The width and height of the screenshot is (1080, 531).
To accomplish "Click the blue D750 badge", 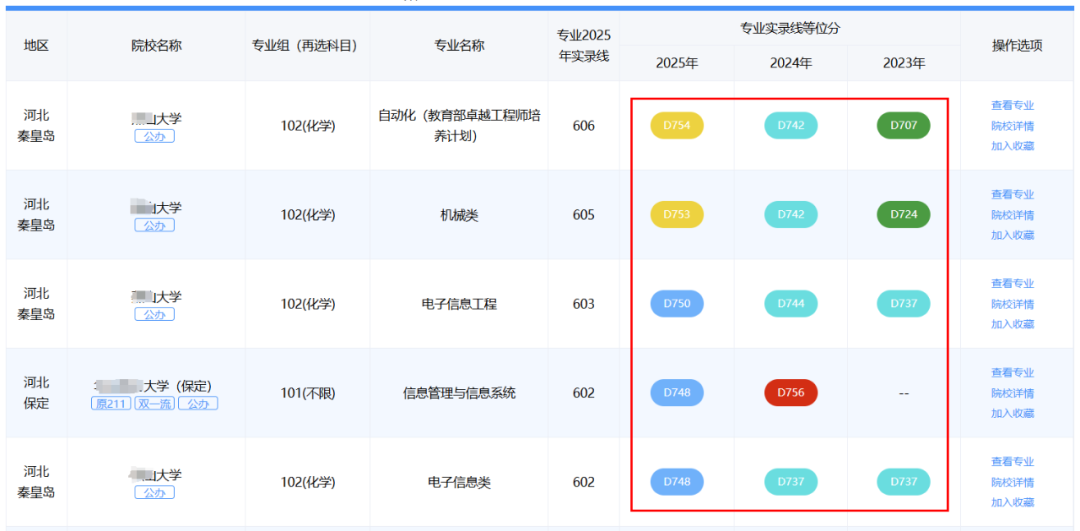I will click(x=677, y=304).
